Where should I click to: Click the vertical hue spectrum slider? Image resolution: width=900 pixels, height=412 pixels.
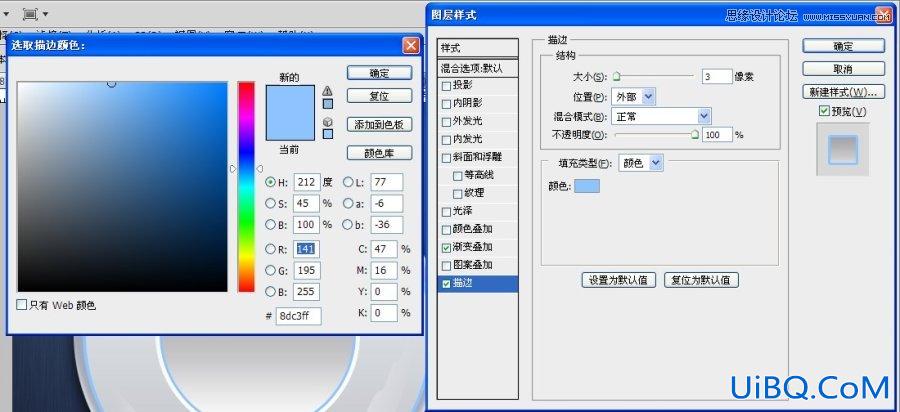[x=246, y=186]
